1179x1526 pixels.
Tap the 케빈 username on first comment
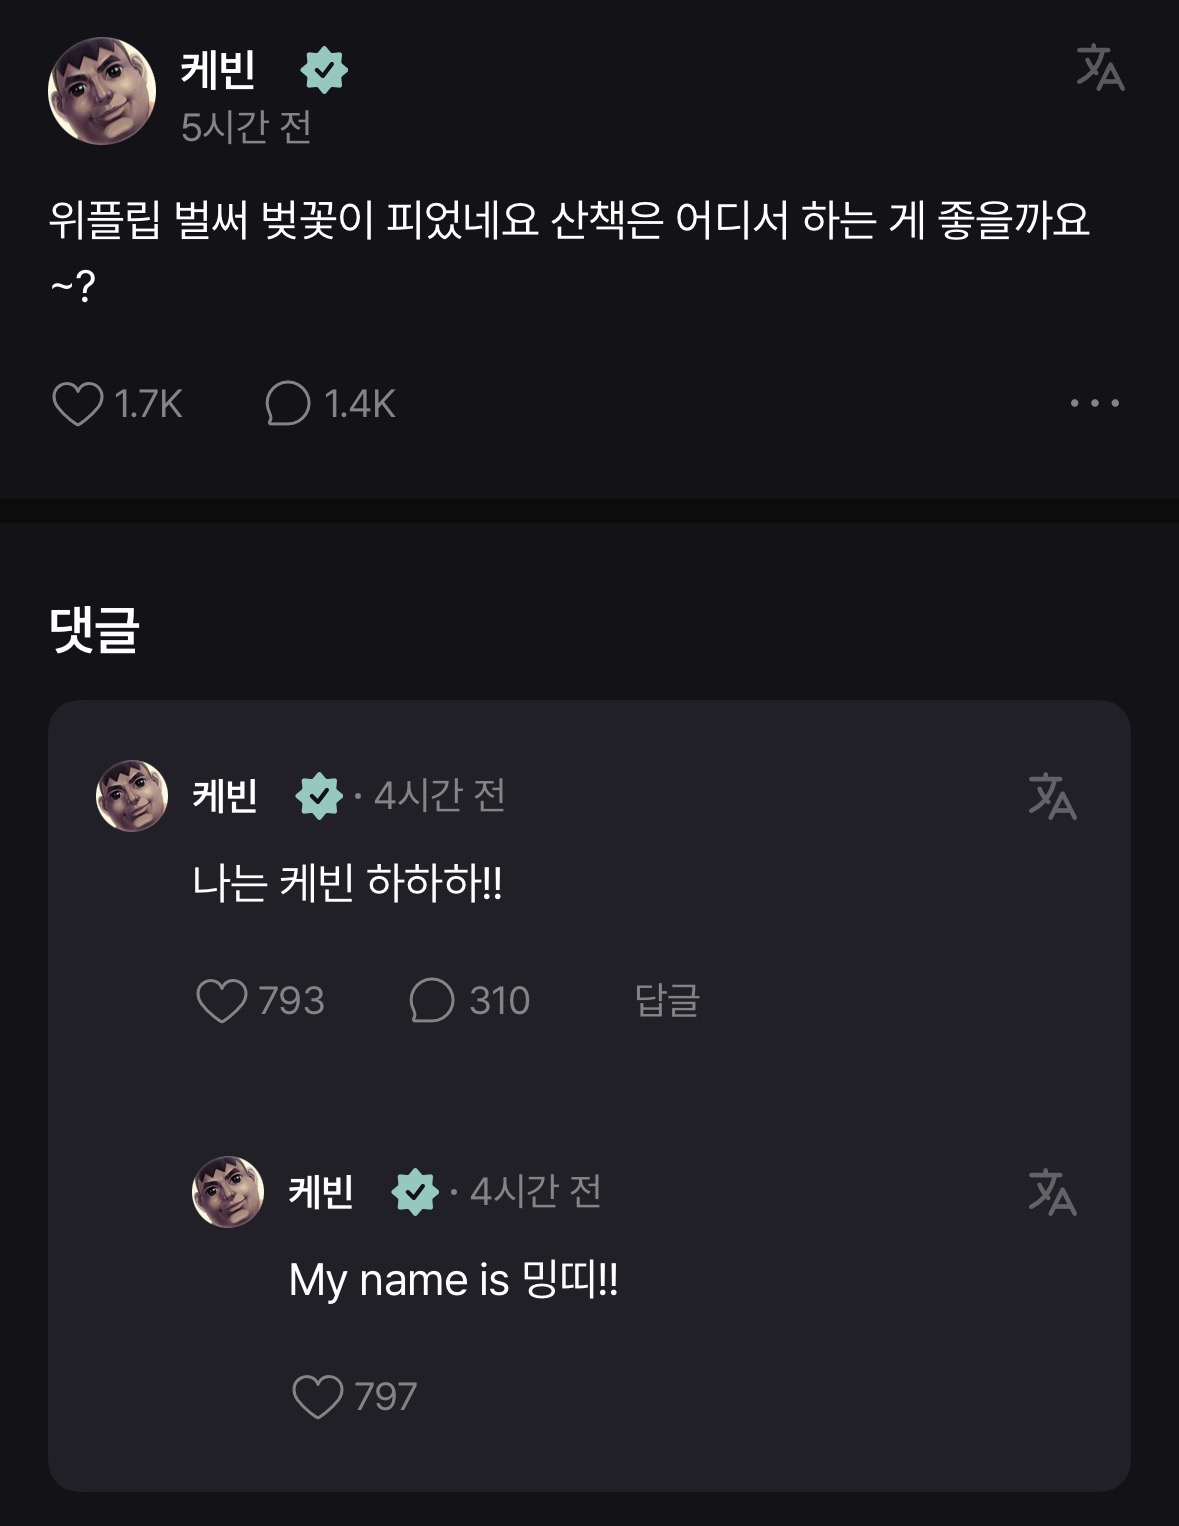[225, 796]
